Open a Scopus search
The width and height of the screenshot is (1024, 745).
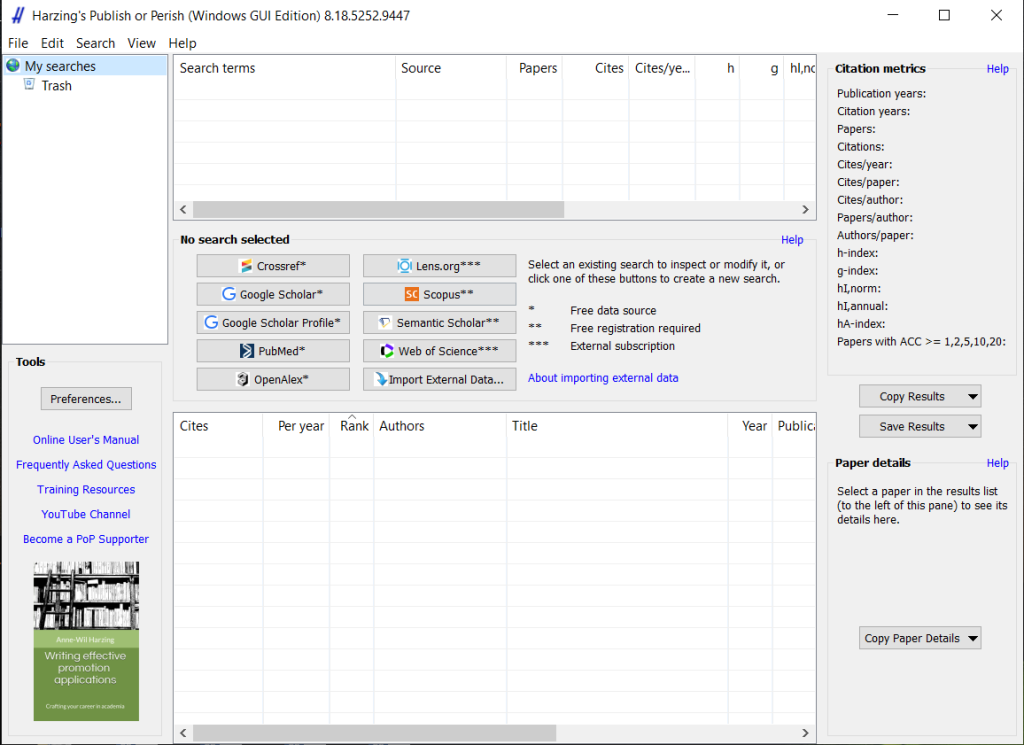pyautogui.click(x=439, y=295)
